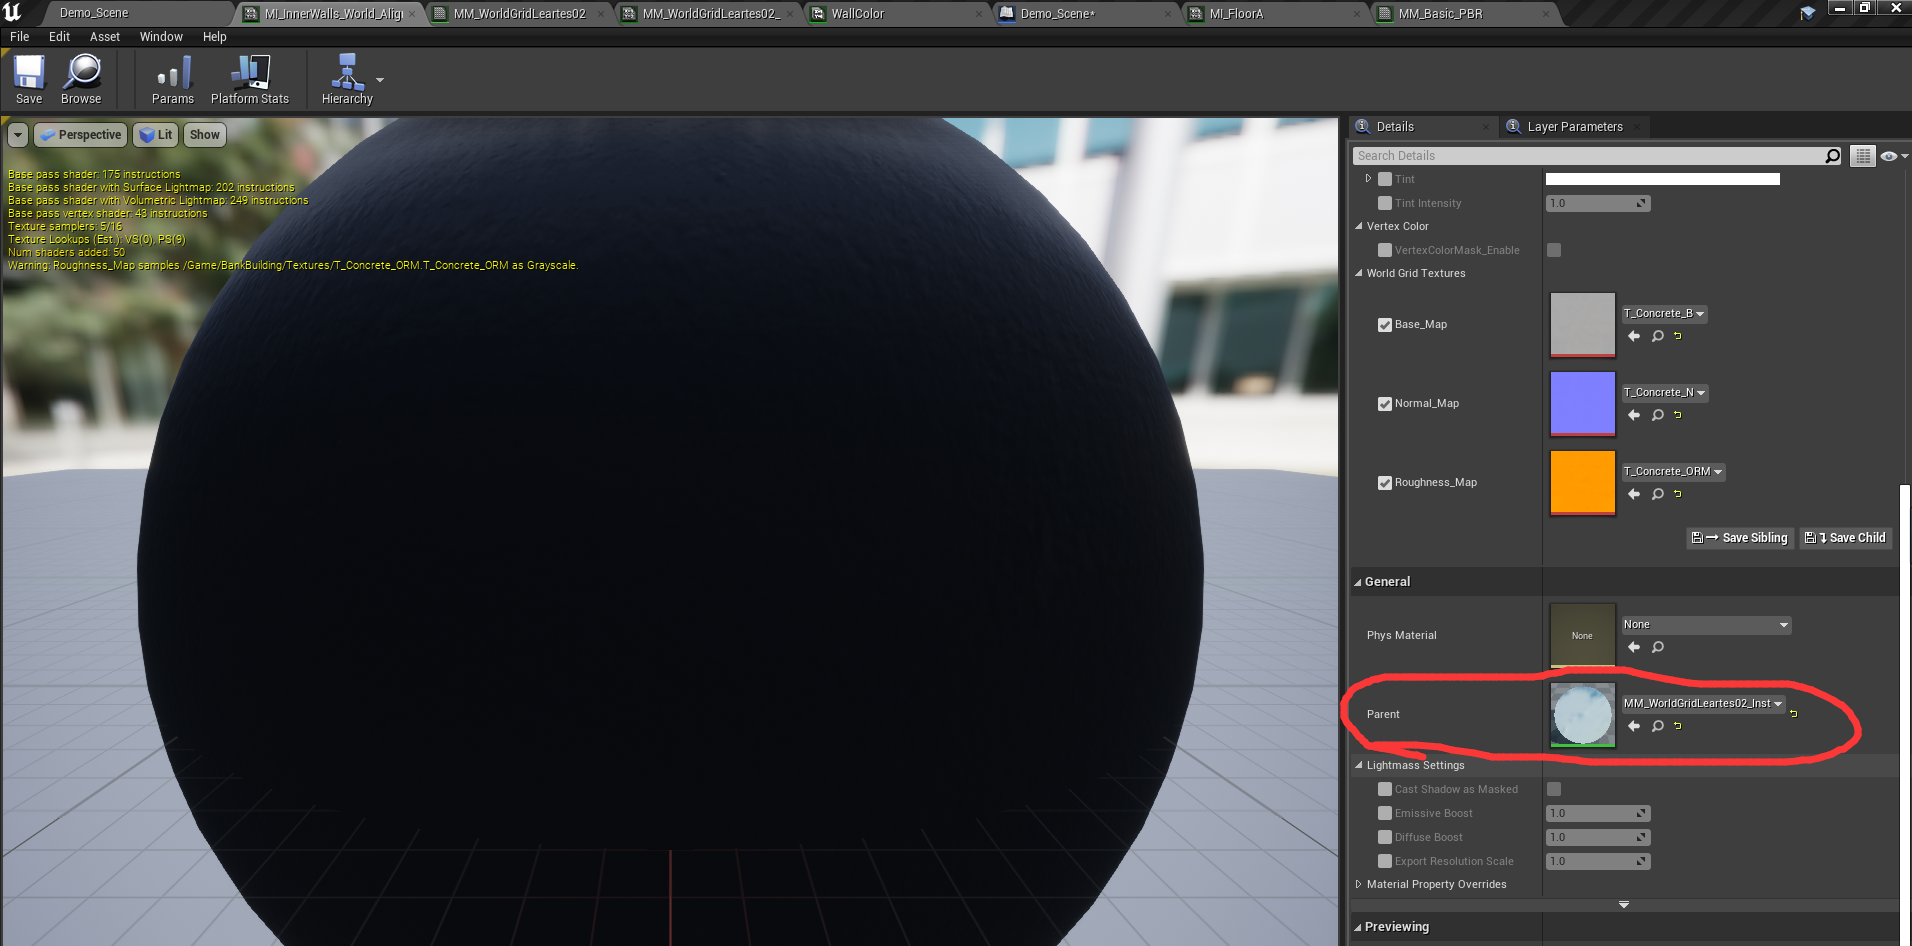Click the search icon in Search Details

pos(1832,156)
